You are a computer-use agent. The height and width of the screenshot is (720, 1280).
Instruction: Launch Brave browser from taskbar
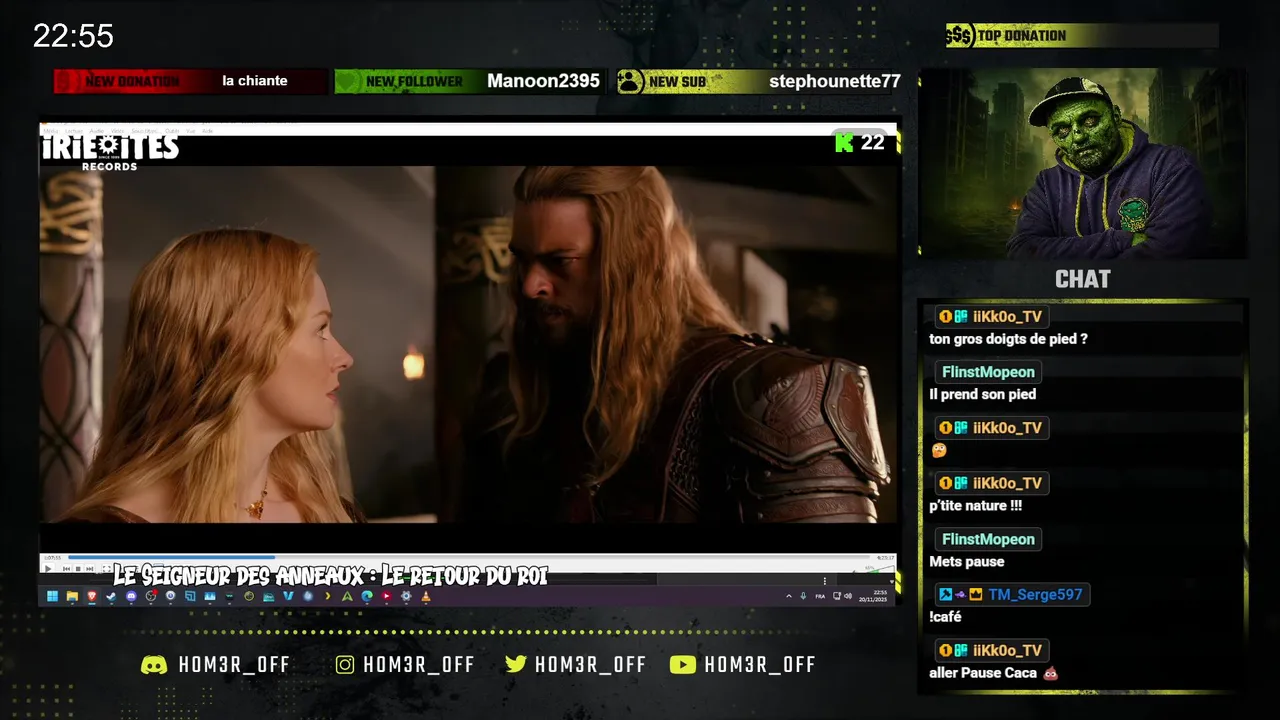(x=92, y=596)
